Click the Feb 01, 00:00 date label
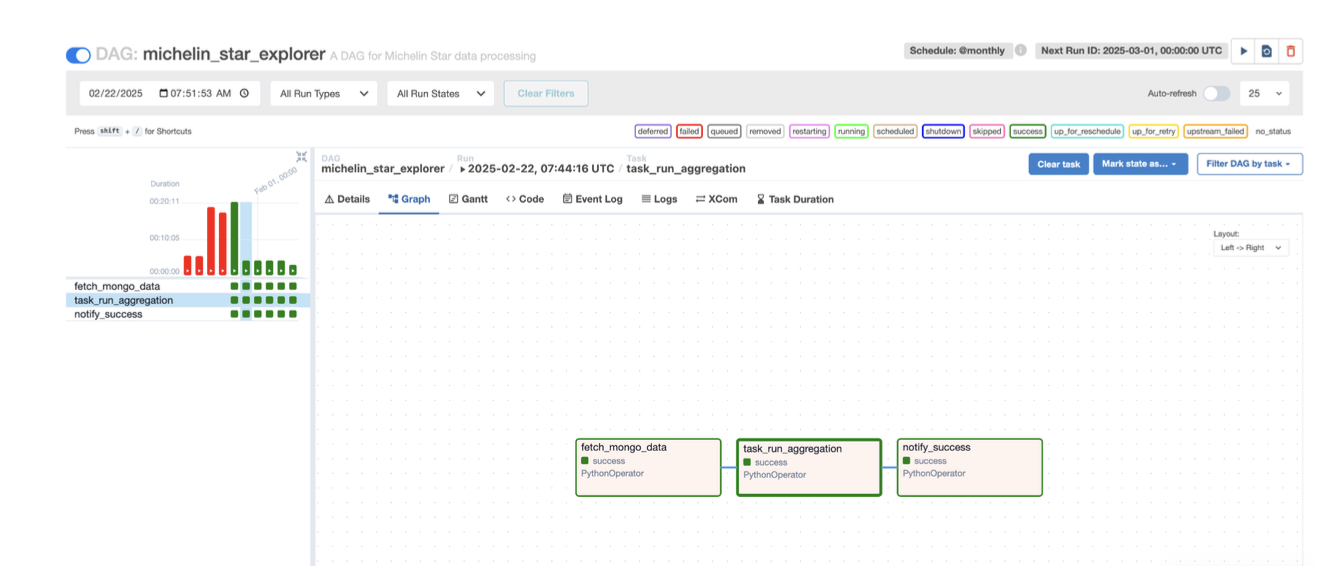 click(276, 180)
